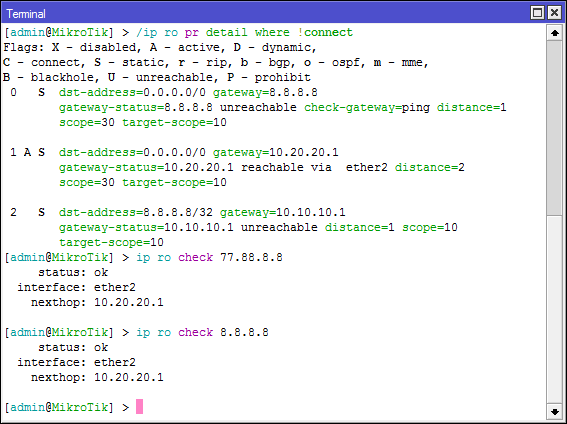The width and height of the screenshot is (567, 424).
Task: Click the Terminal title bar text
Action: click(x=26, y=14)
